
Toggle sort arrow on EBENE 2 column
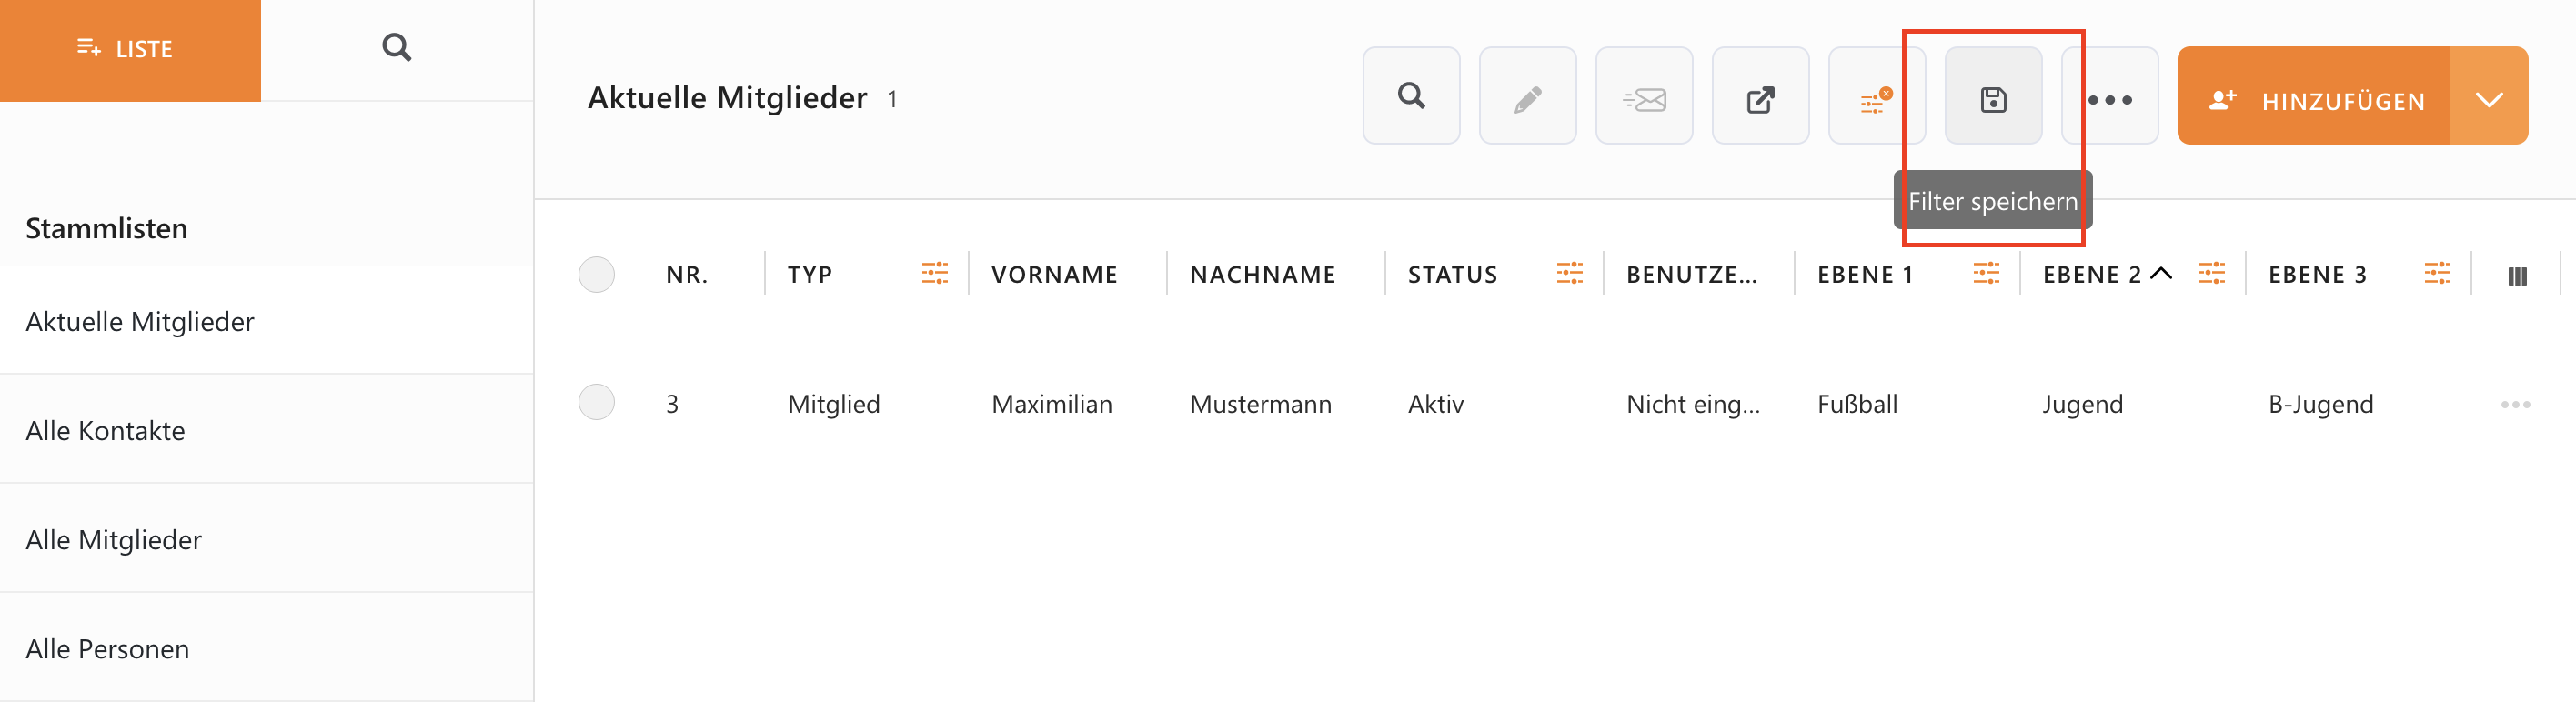click(x=2161, y=273)
